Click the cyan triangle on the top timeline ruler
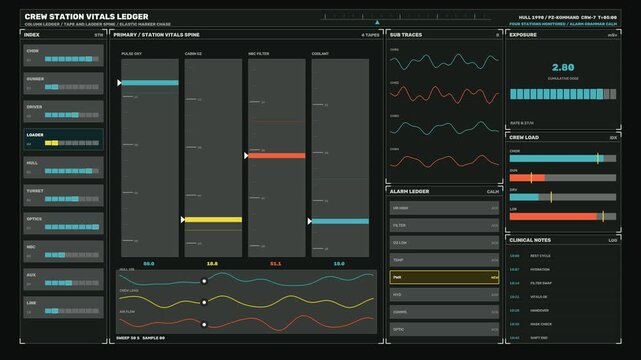 click(377, 22)
